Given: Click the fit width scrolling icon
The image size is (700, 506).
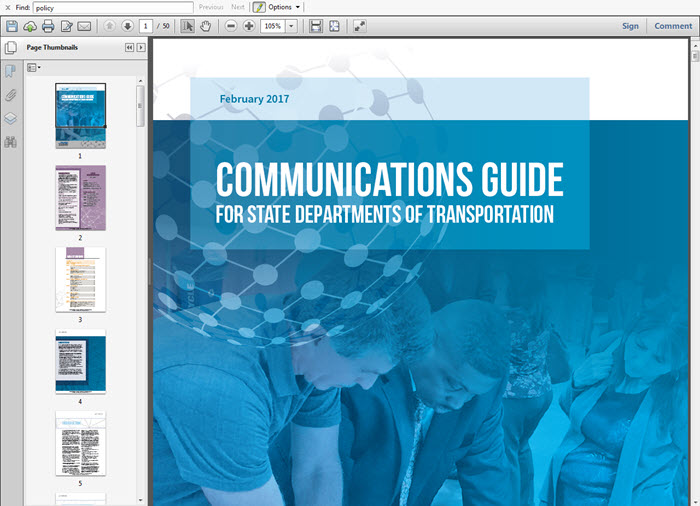Looking at the screenshot, I should [316, 26].
